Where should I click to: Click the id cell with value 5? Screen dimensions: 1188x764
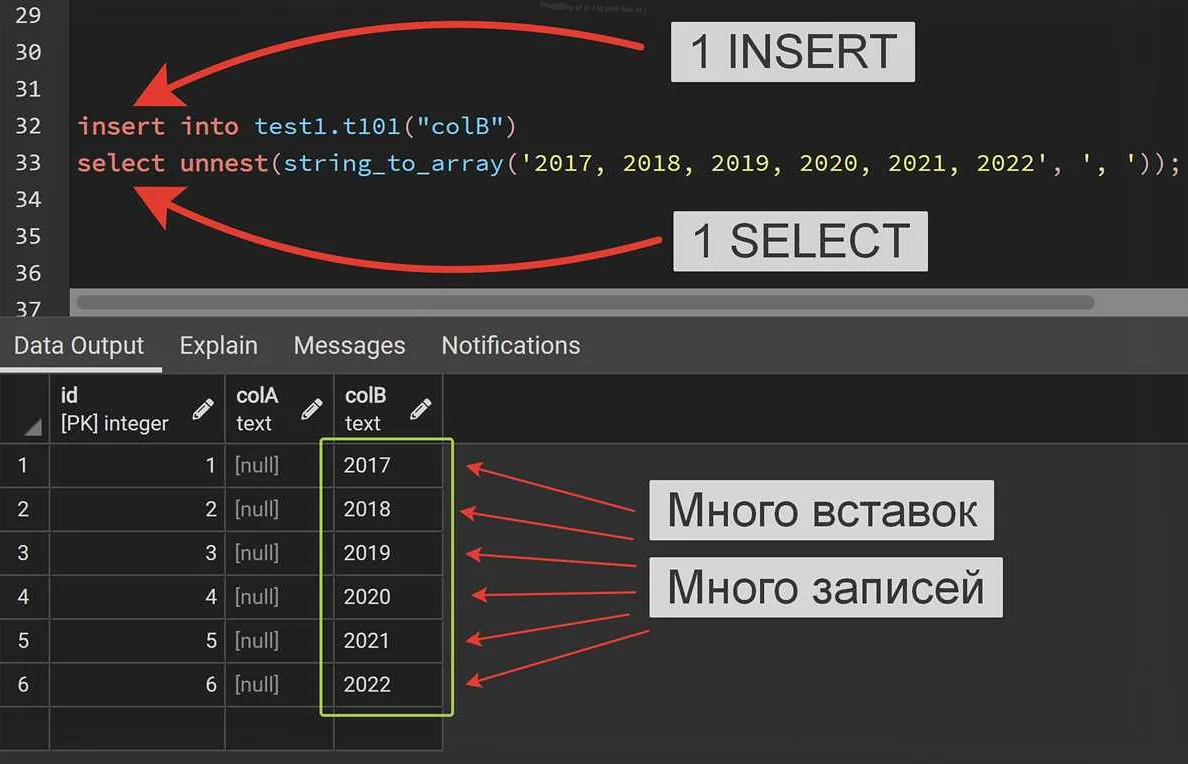point(137,640)
